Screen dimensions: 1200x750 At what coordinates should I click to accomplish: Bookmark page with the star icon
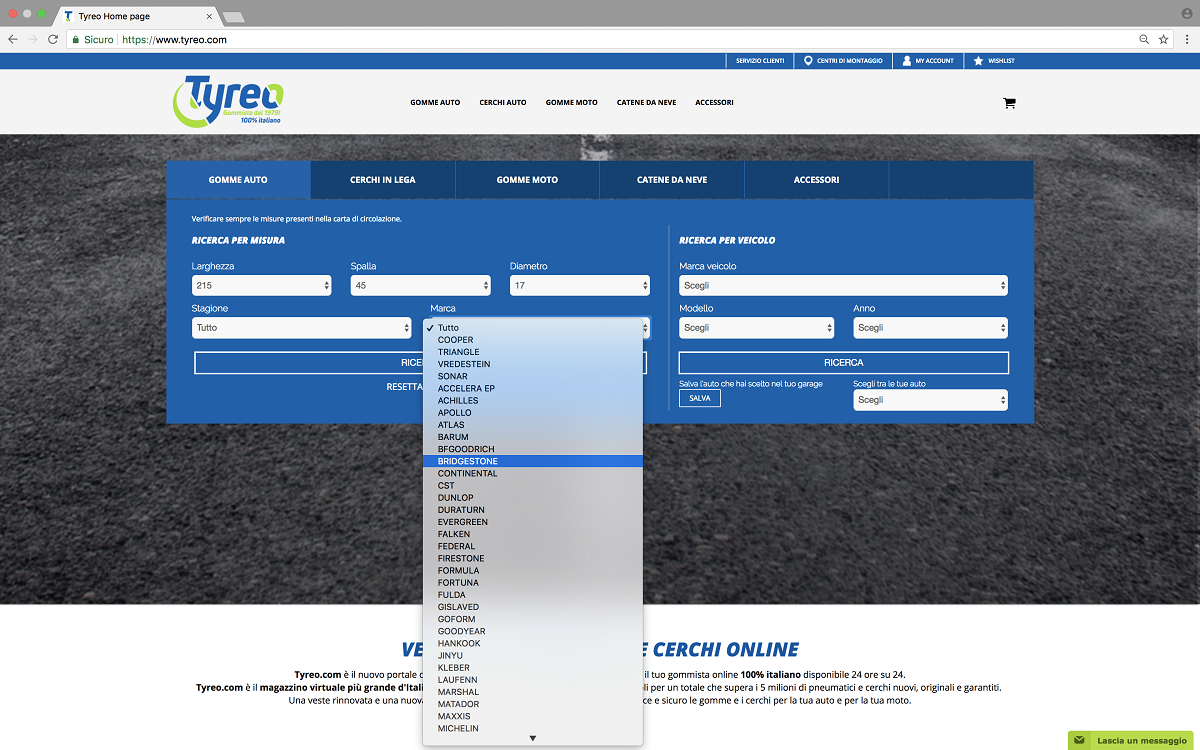(x=1164, y=39)
